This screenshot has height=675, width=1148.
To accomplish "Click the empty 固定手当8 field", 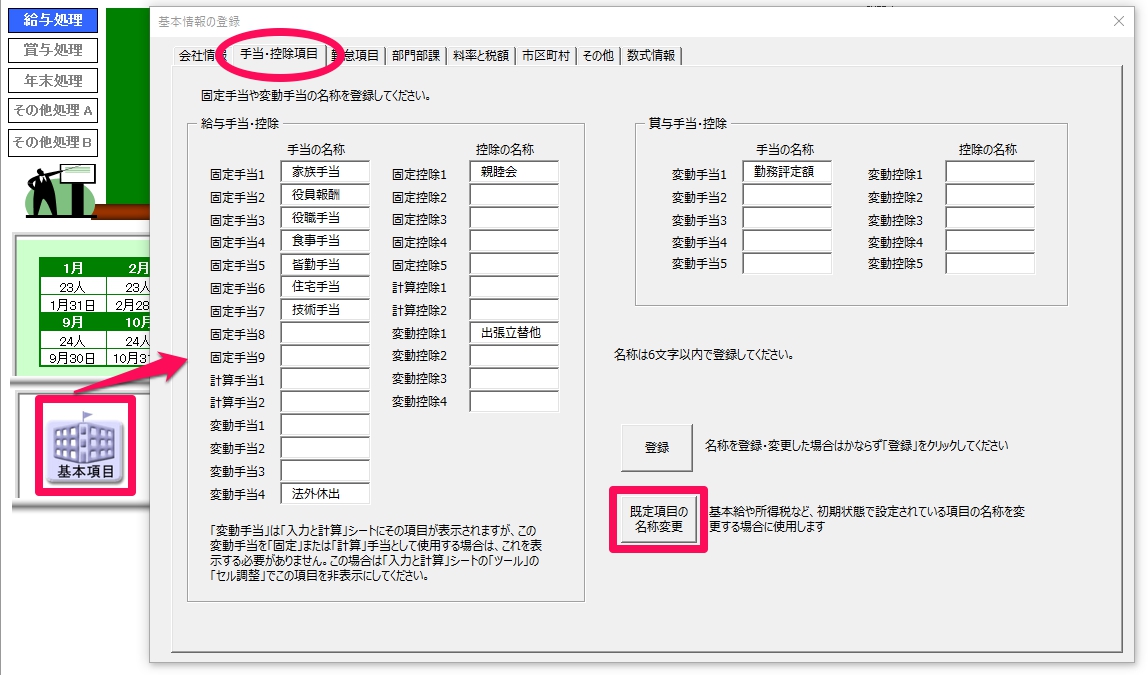I will pos(325,333).
